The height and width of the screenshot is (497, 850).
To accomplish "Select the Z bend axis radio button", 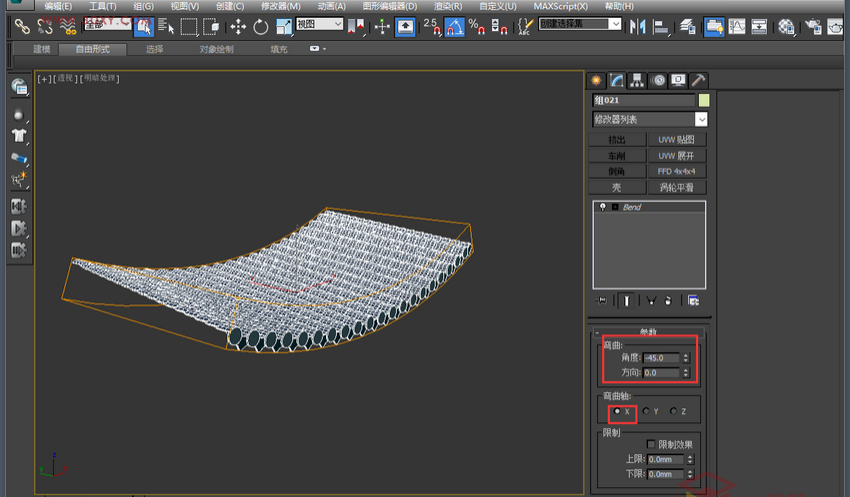I will pos(675,411).
